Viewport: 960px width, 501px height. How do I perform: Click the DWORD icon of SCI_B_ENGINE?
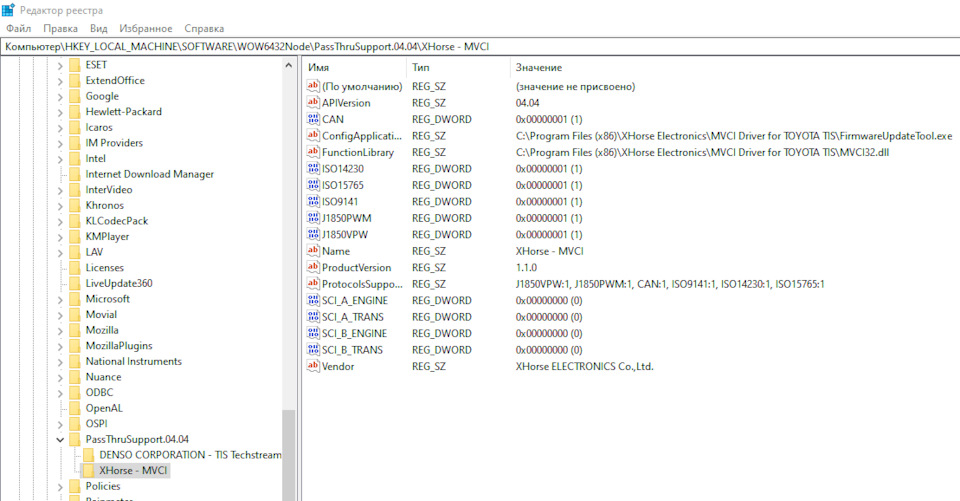point(313,334)
